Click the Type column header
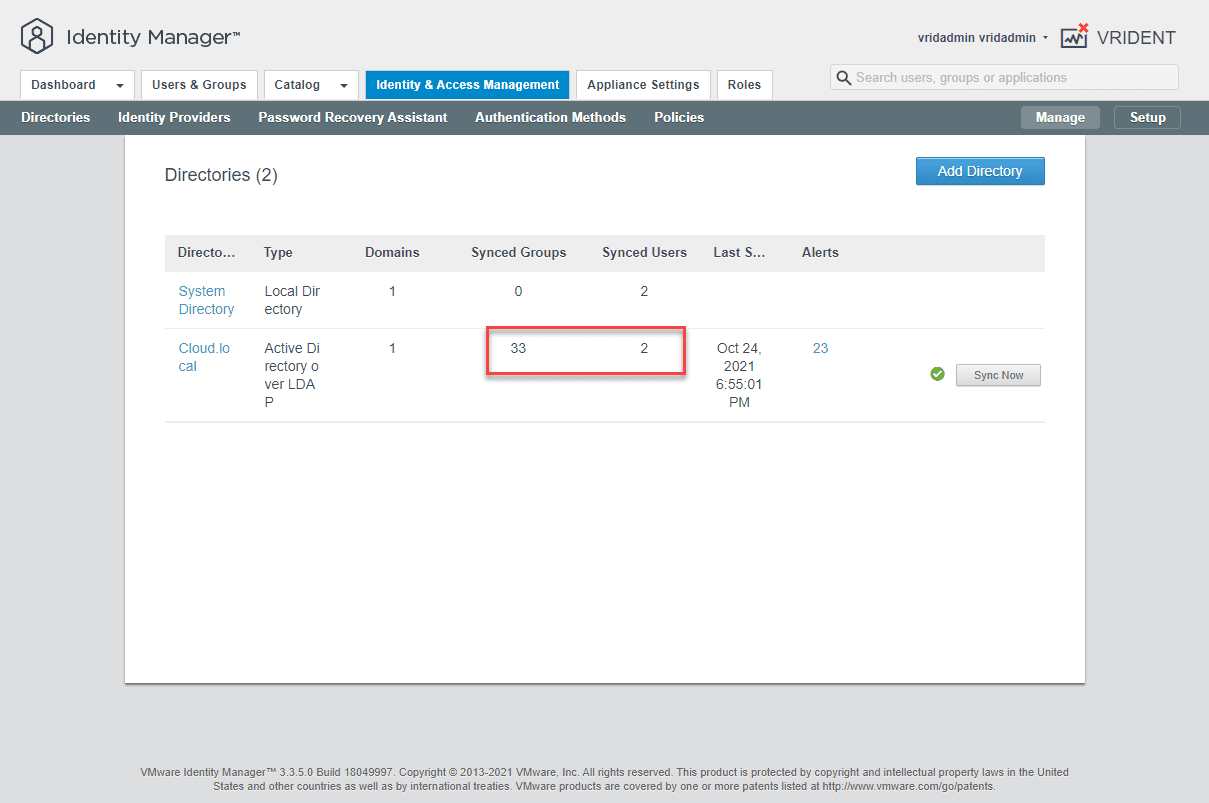This screenshot has width=1209, height=803. pyautogui.click(x=278, y=252)
